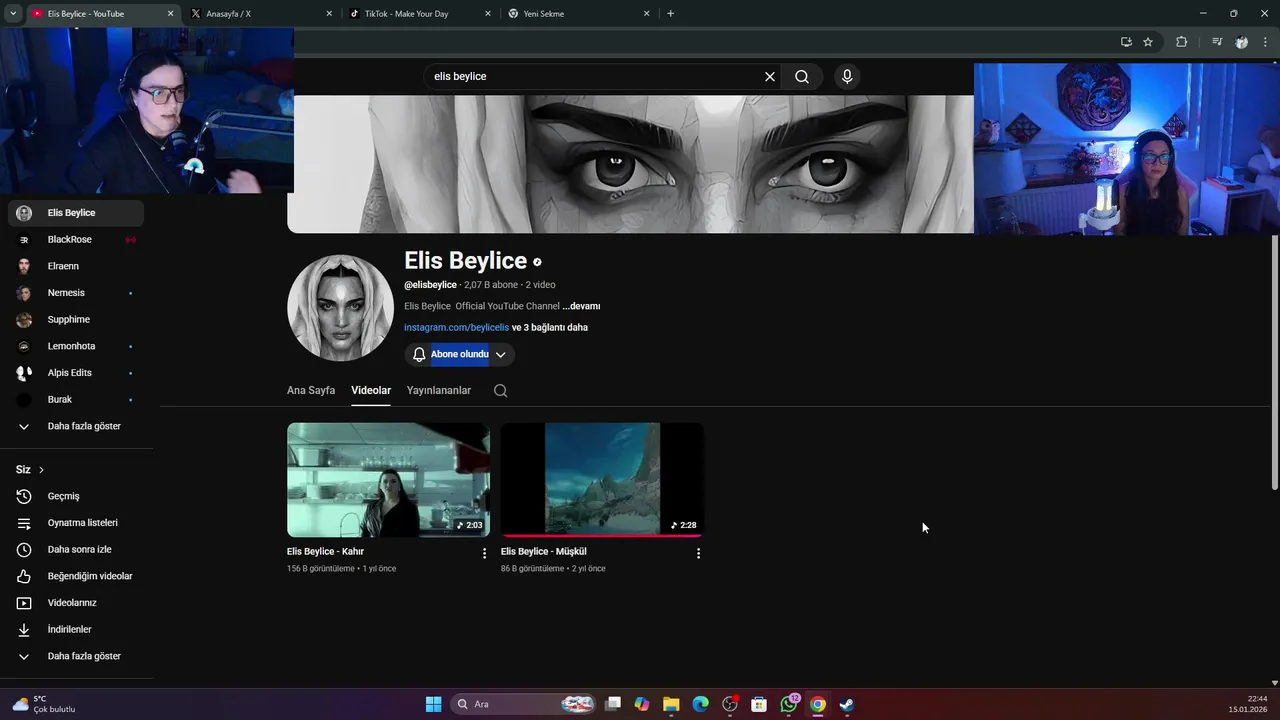This screenshot has height=720, width=1280.
Task: Open File Explorer from the taskbar
Action: click(x=671, y=704)
